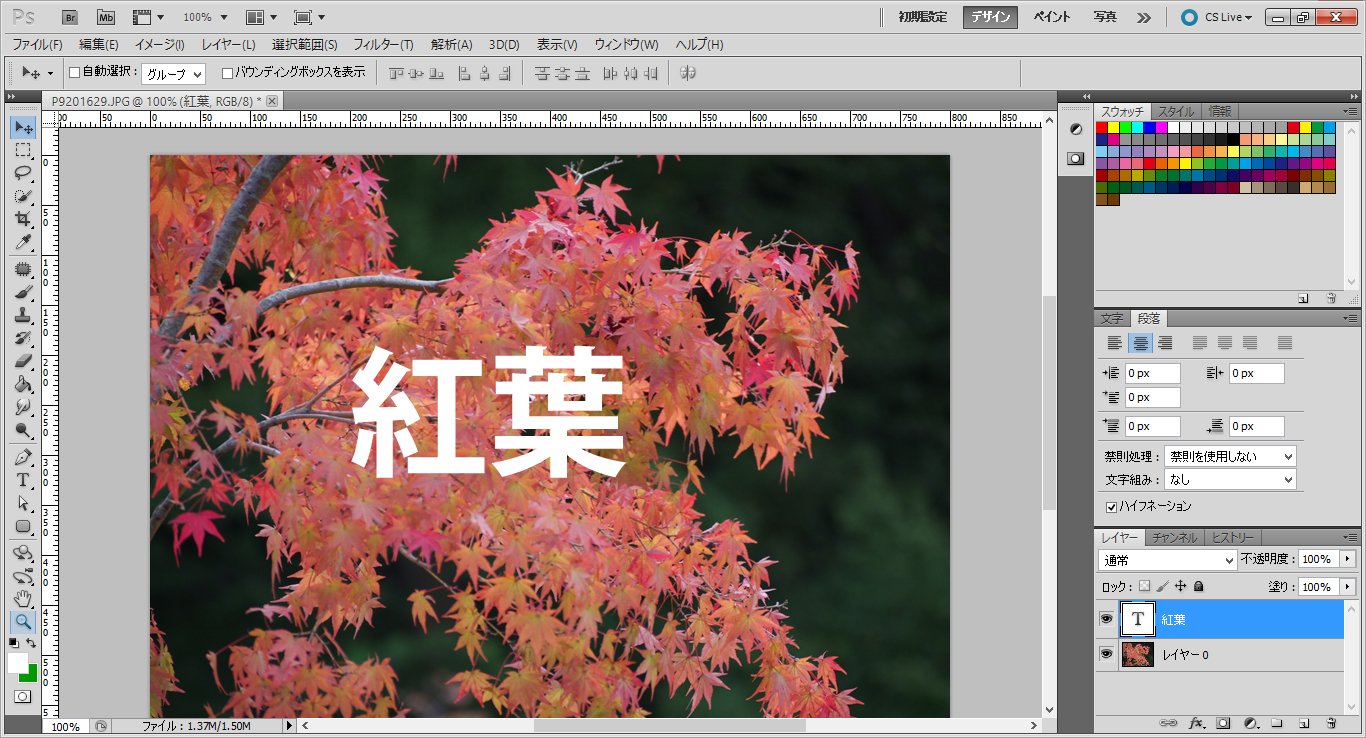Image resolution: width=1366 pixels, height=738 pixels.
Task: Select the Clone Stamp tool
Action: coord(23,316)
